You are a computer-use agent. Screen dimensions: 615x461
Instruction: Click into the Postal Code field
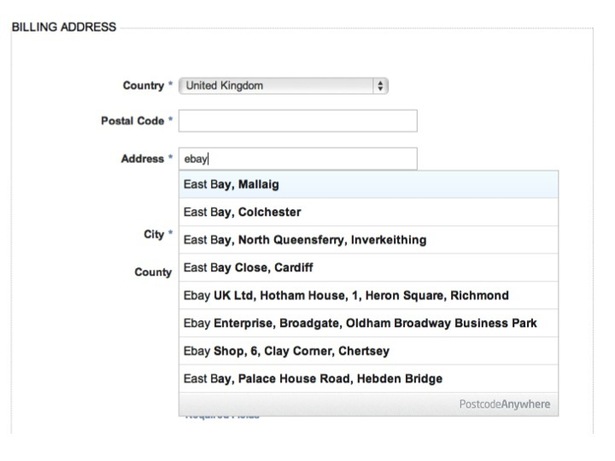[x=297, y=121]
